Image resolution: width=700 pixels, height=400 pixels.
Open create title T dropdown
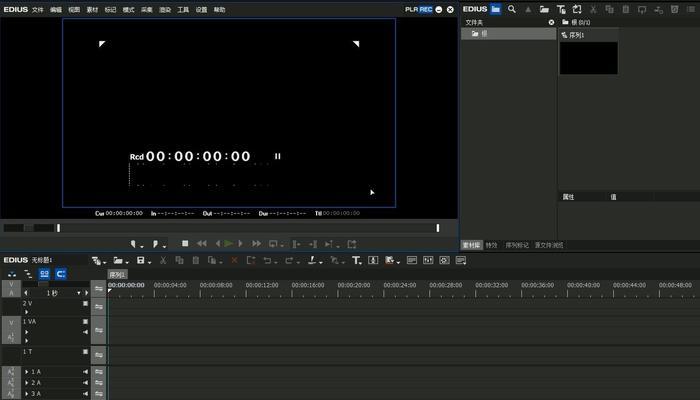click(357, 260)
